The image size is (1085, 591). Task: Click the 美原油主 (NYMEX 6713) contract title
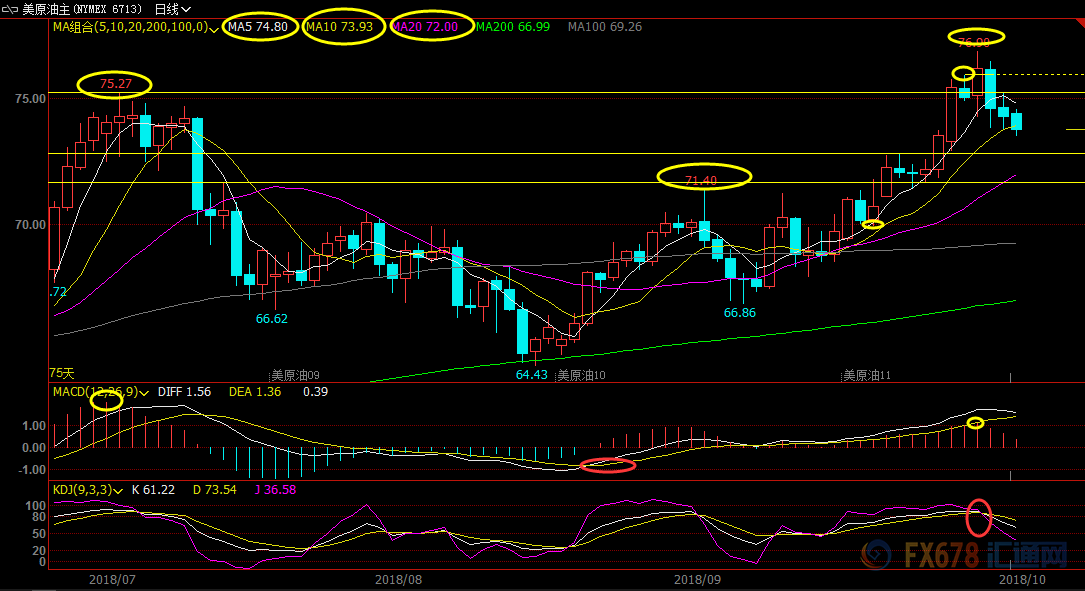(75, 9)
